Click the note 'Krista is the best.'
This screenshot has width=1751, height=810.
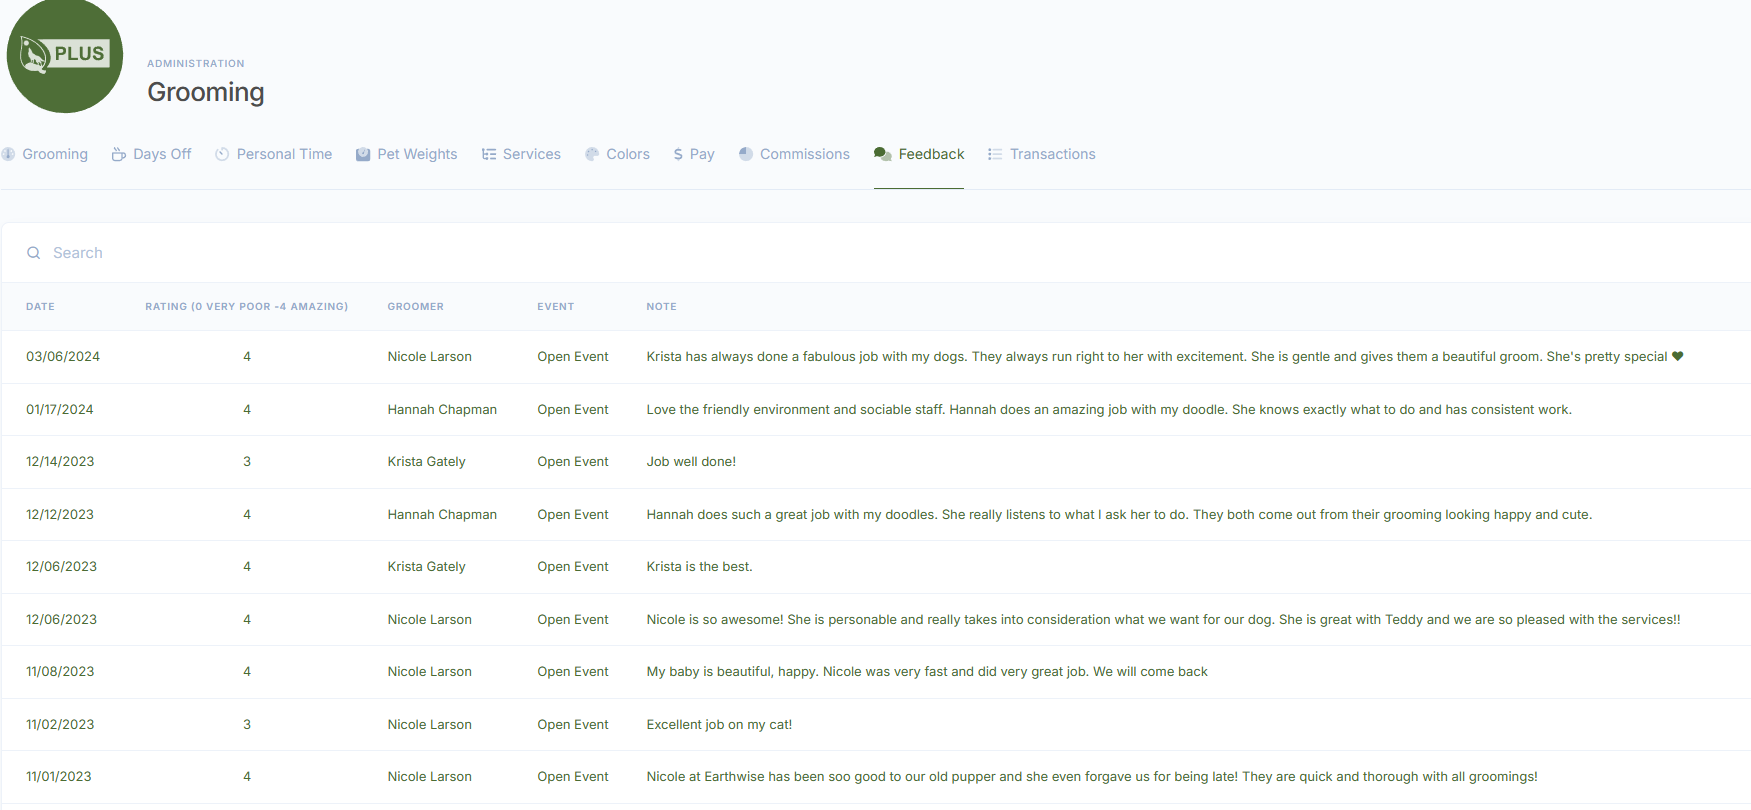coord(700,567)
